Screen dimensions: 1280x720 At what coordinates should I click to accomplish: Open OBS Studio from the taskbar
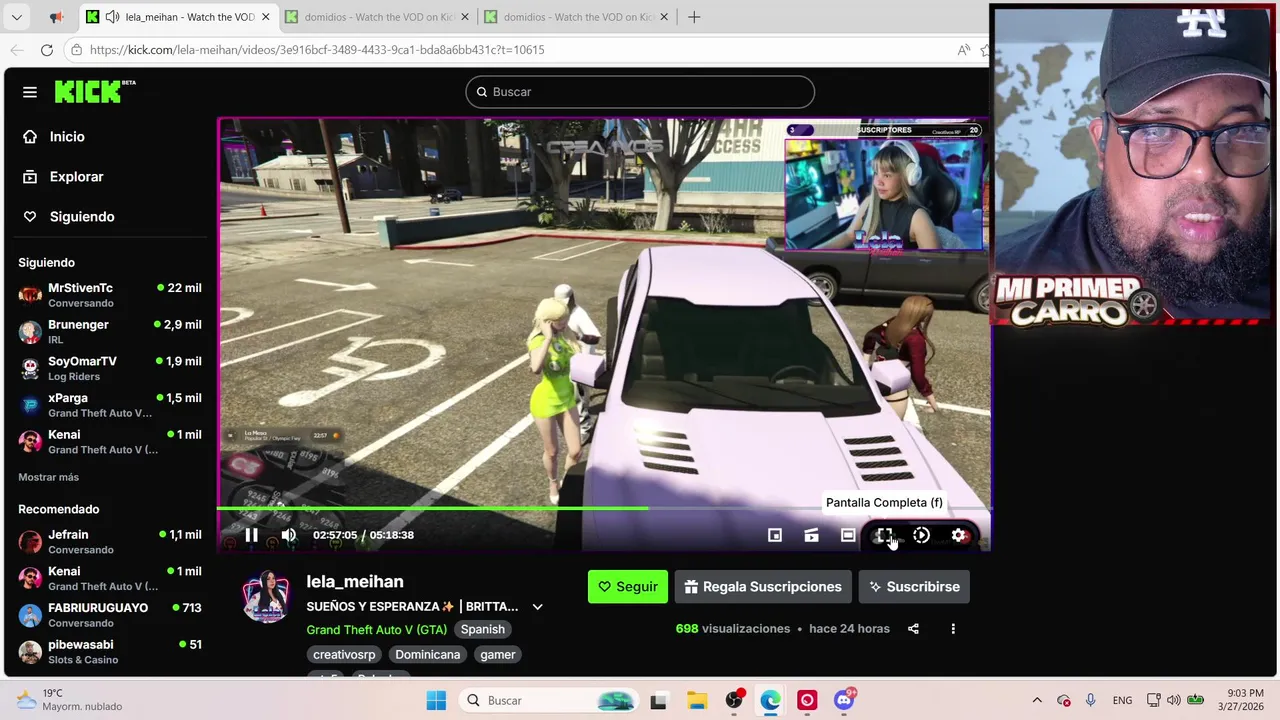734,701
